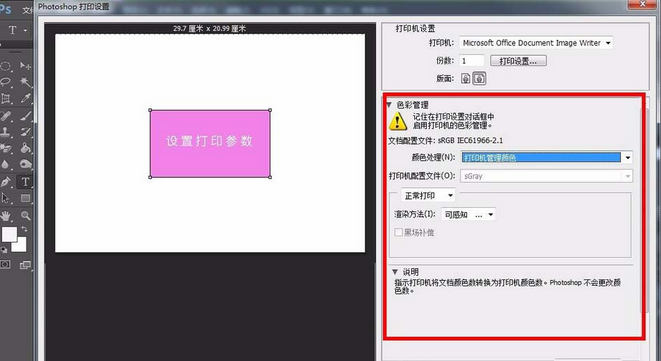Image resolution: width=661 pixels, height=361 pixels.
Task: Select the Hand tool
Action: (x=5, y=216)
